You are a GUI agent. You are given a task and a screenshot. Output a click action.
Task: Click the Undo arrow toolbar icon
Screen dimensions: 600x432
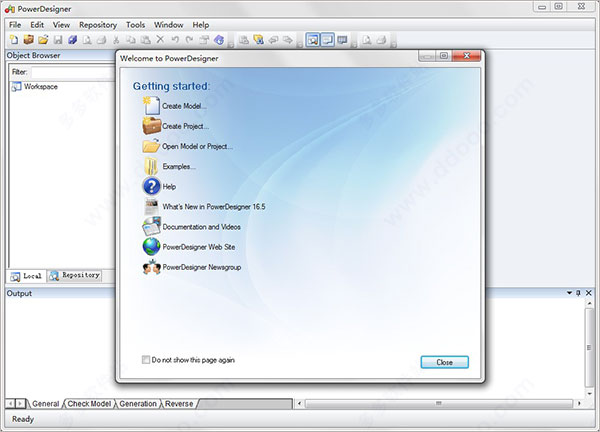[175, 39]
